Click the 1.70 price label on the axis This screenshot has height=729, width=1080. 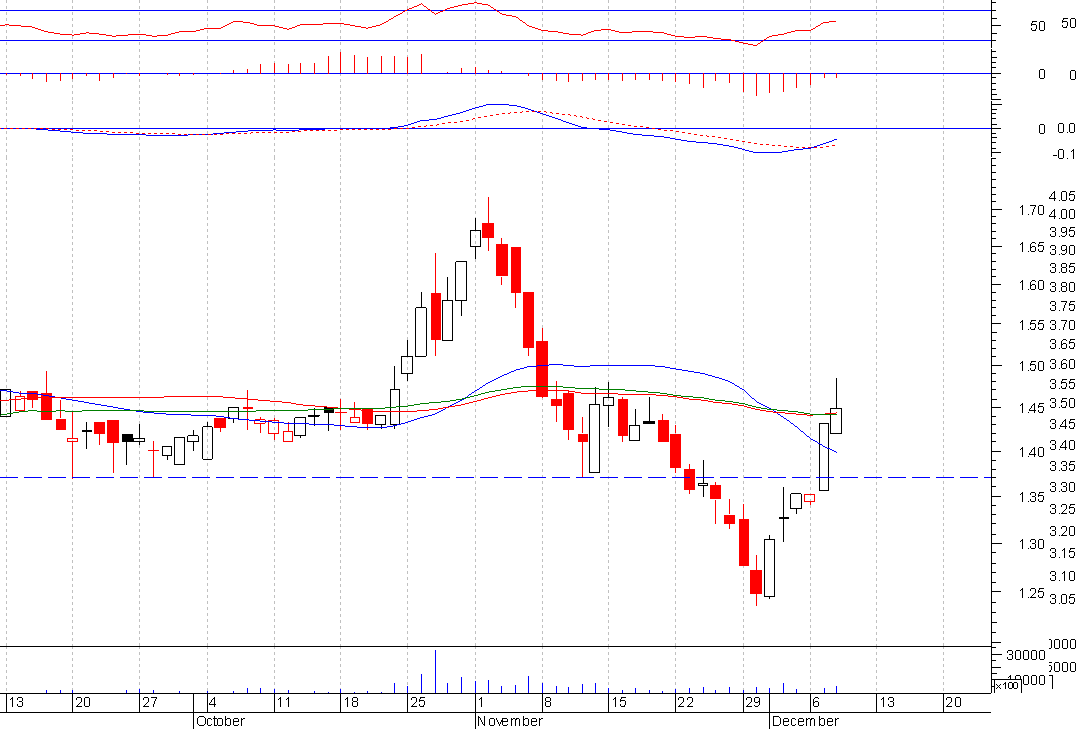tap(1032, 210)
